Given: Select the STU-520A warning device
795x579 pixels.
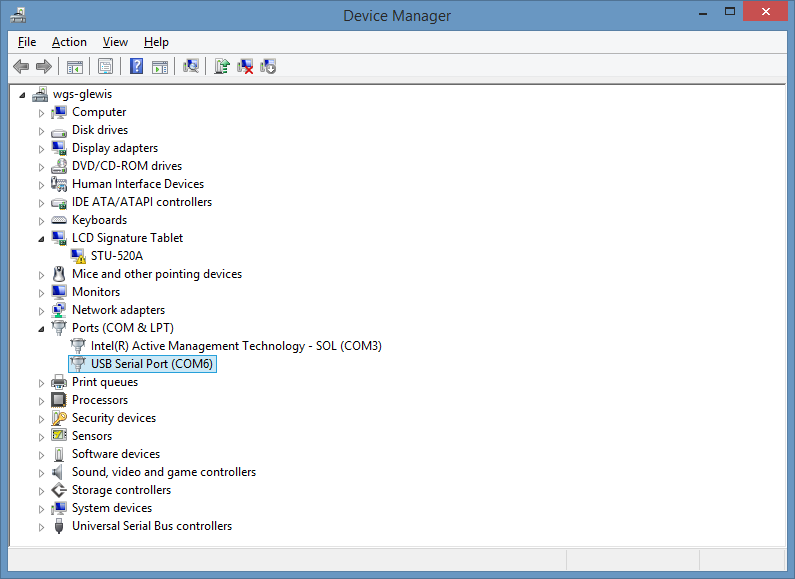Looking at the screenshot, I should click(x=117, y=256).
